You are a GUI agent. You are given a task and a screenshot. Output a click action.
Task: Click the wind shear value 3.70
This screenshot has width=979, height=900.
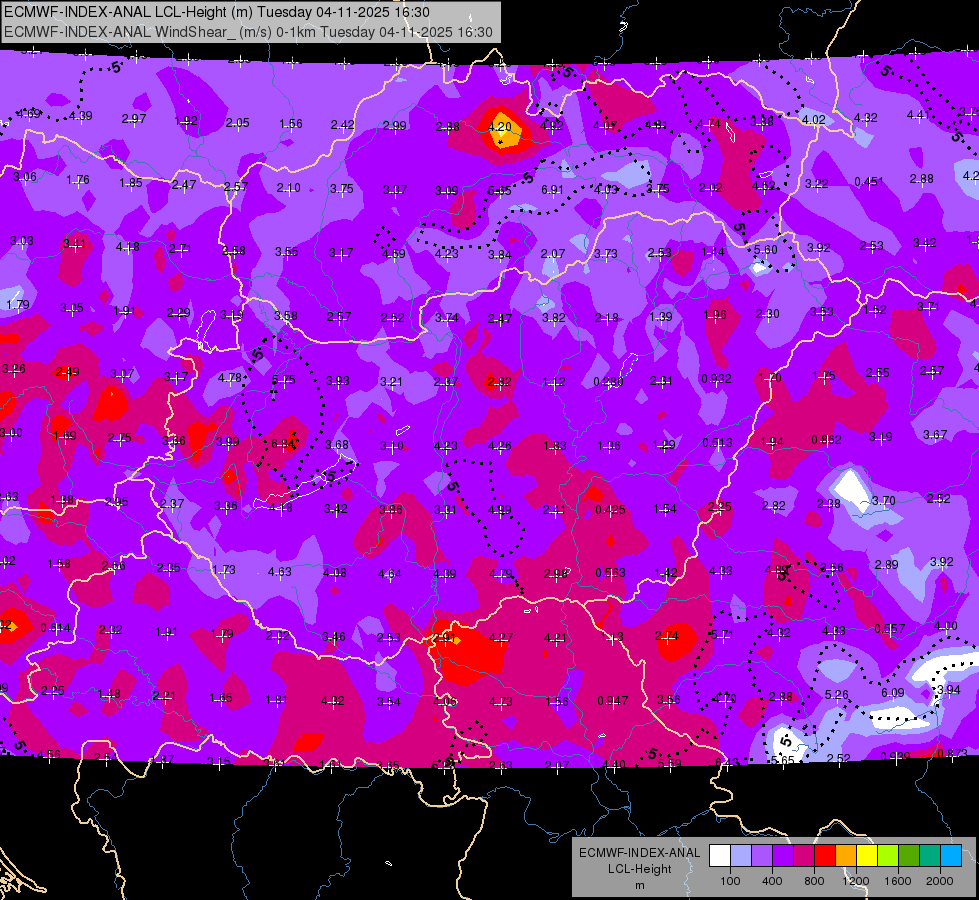coord(883,501)
